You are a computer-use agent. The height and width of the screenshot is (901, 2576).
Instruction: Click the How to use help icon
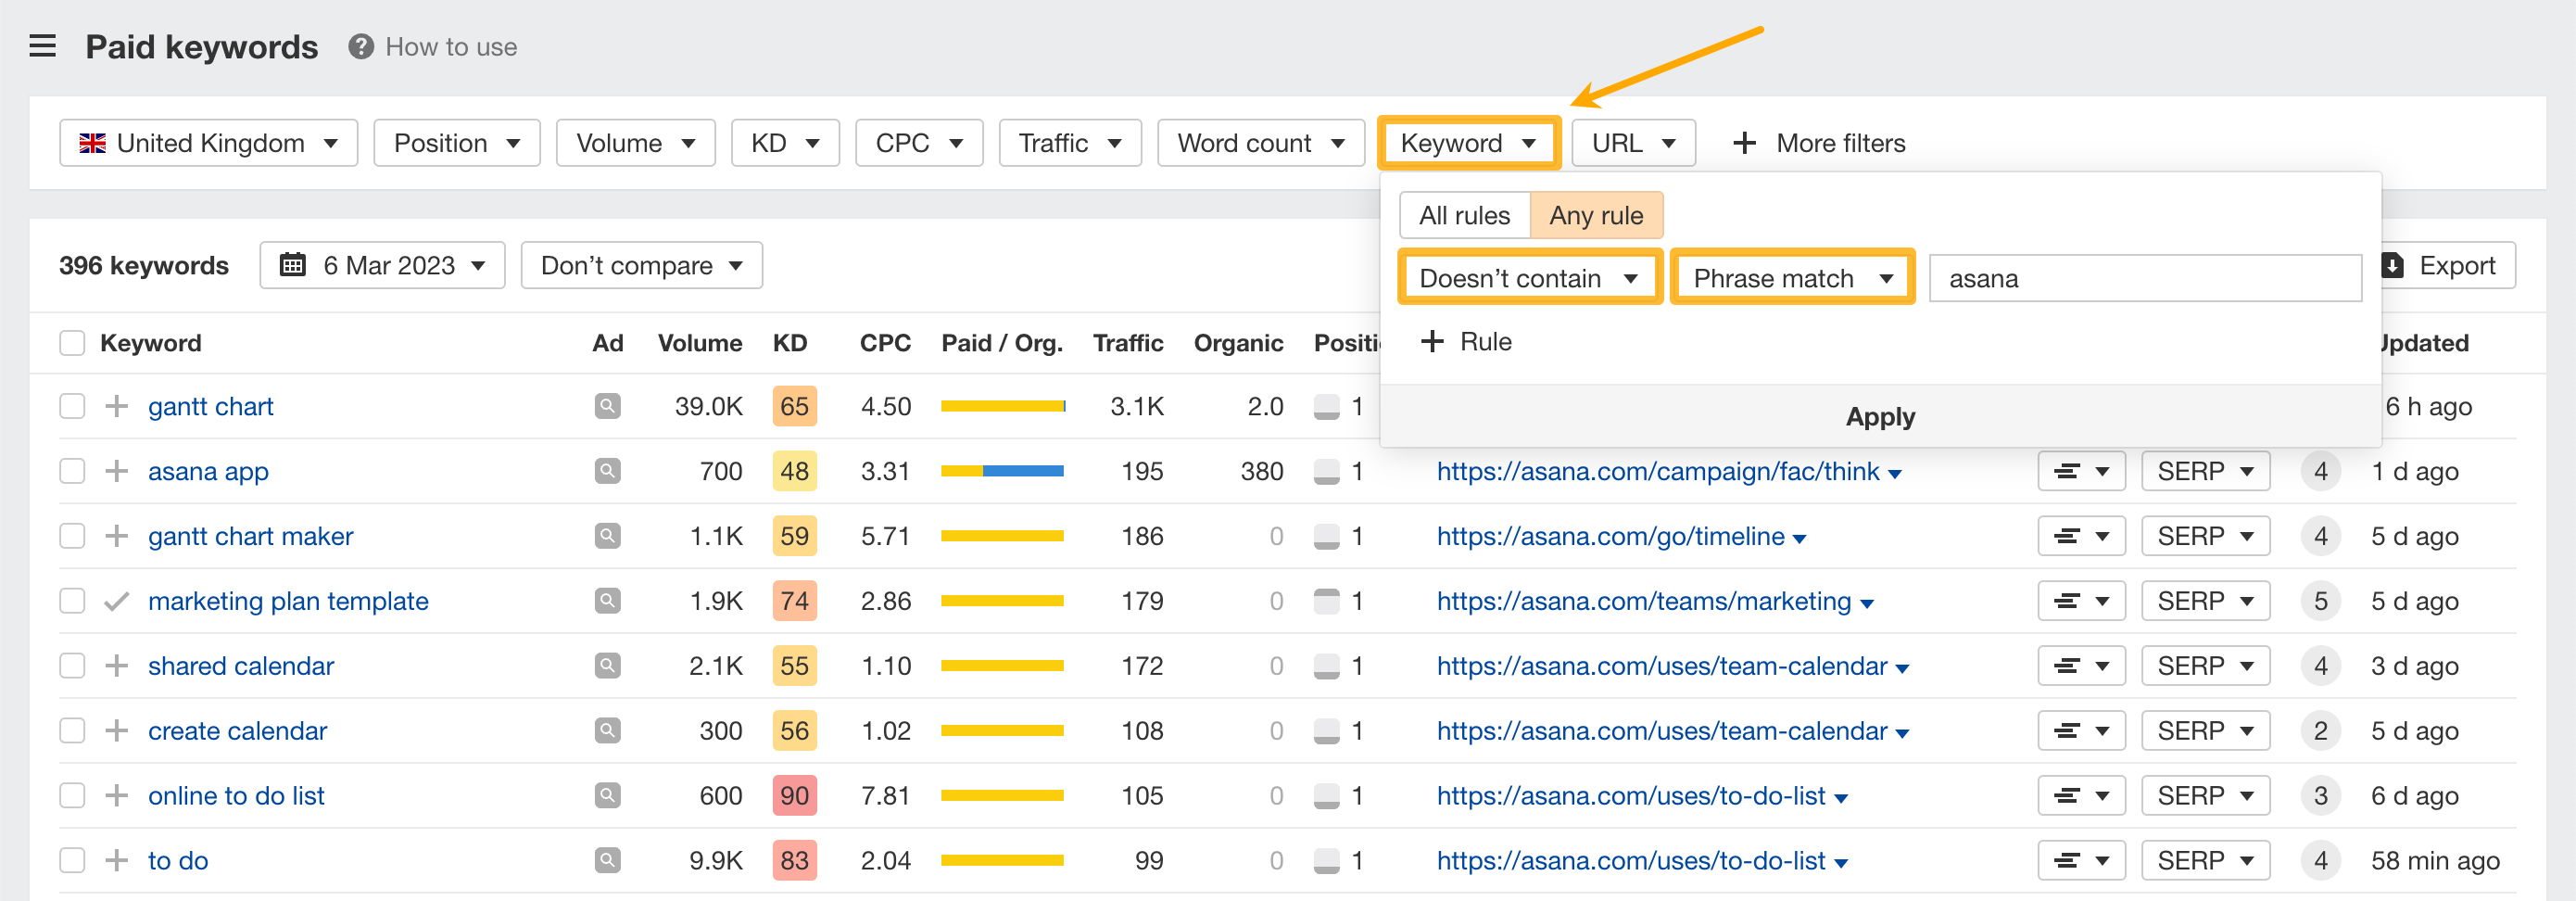coord(361,47)
